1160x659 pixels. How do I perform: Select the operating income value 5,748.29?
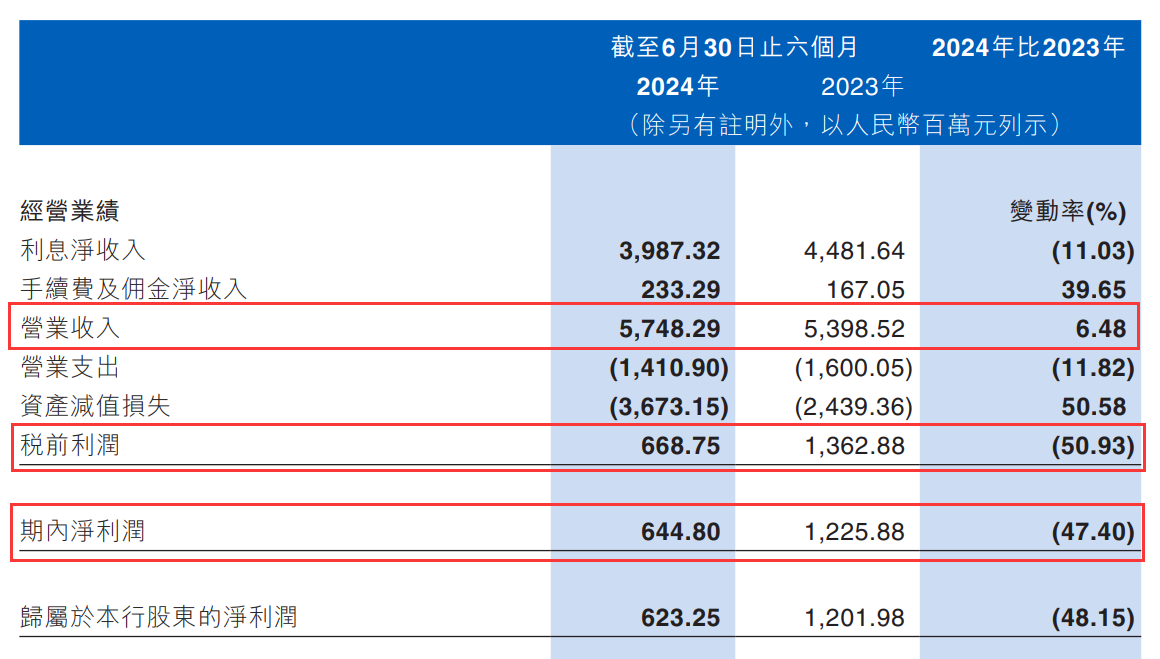(x=669, y=329)
